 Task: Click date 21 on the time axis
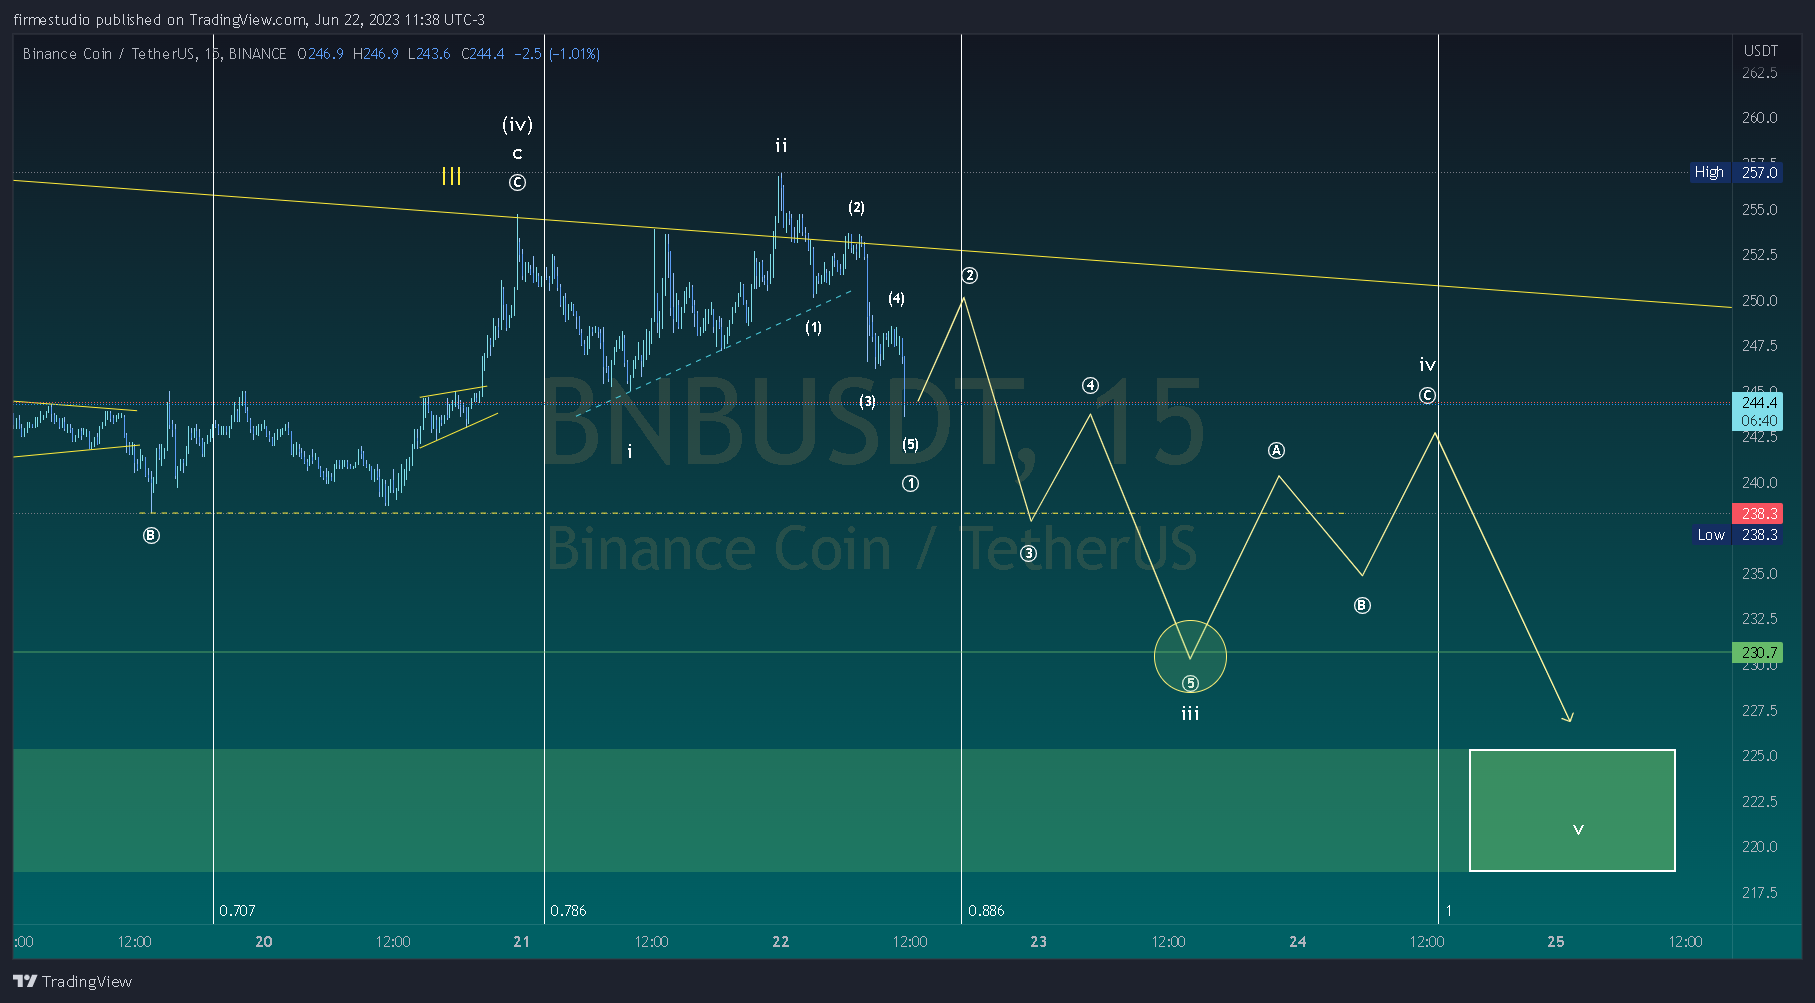coord(522,942)
